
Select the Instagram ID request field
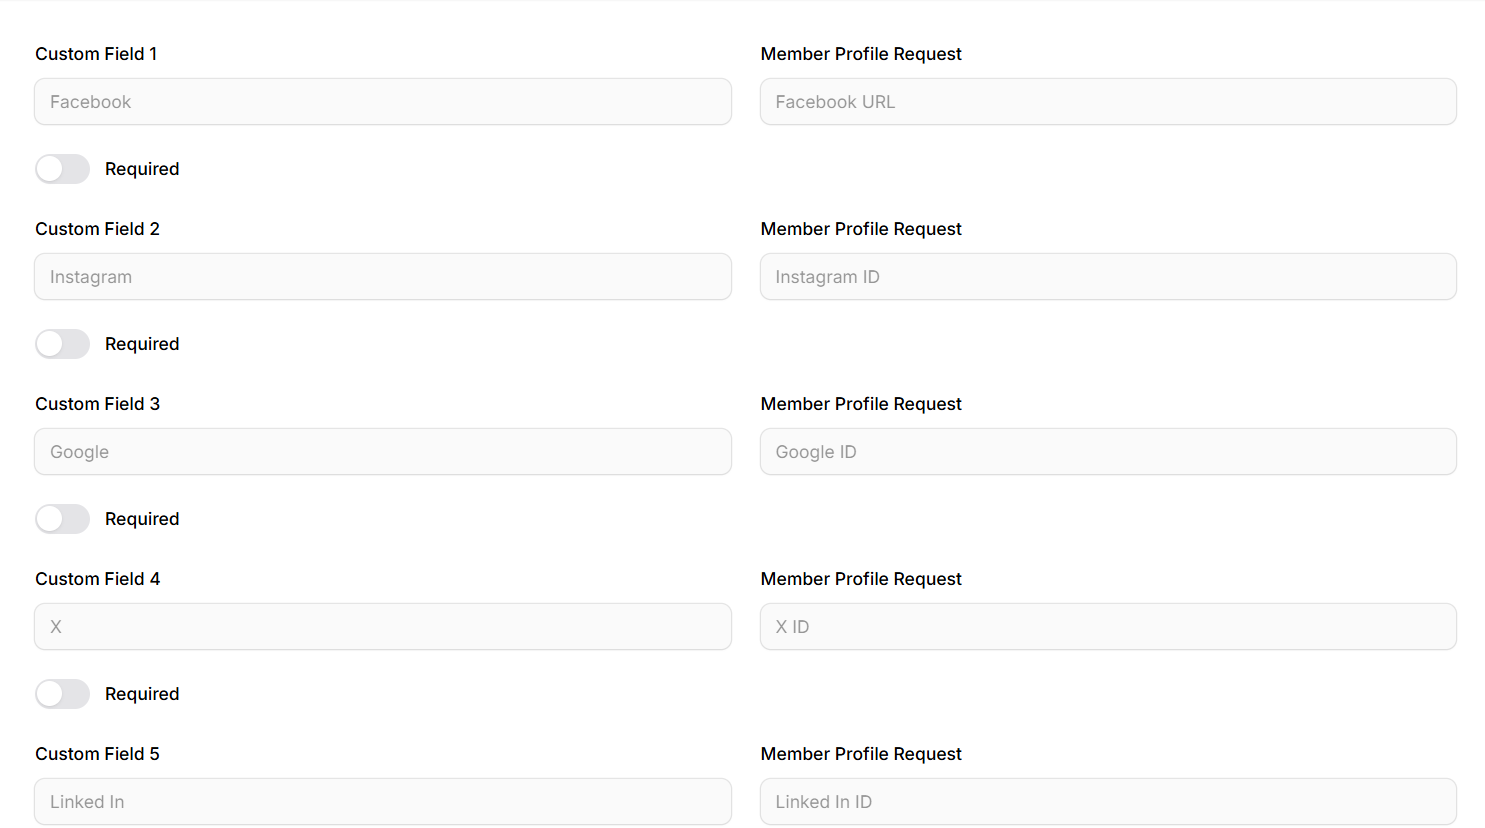tap(1108, 277)
